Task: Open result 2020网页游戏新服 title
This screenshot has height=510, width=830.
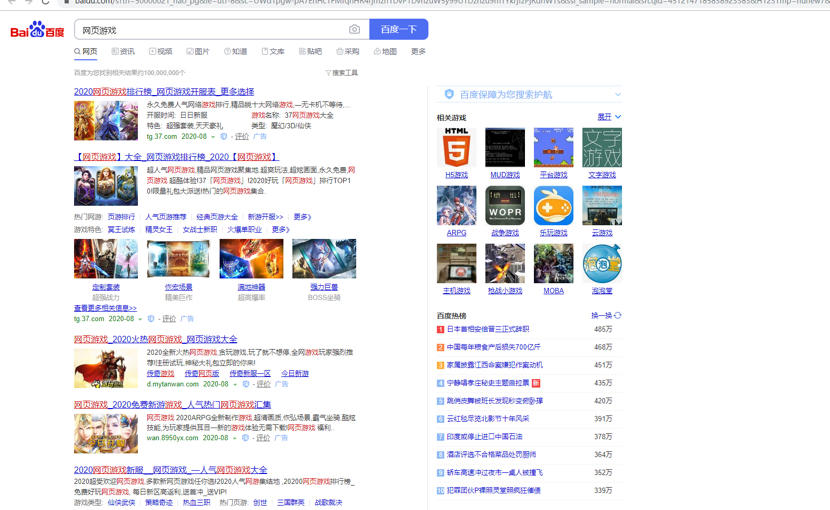Action: point(170,470)
